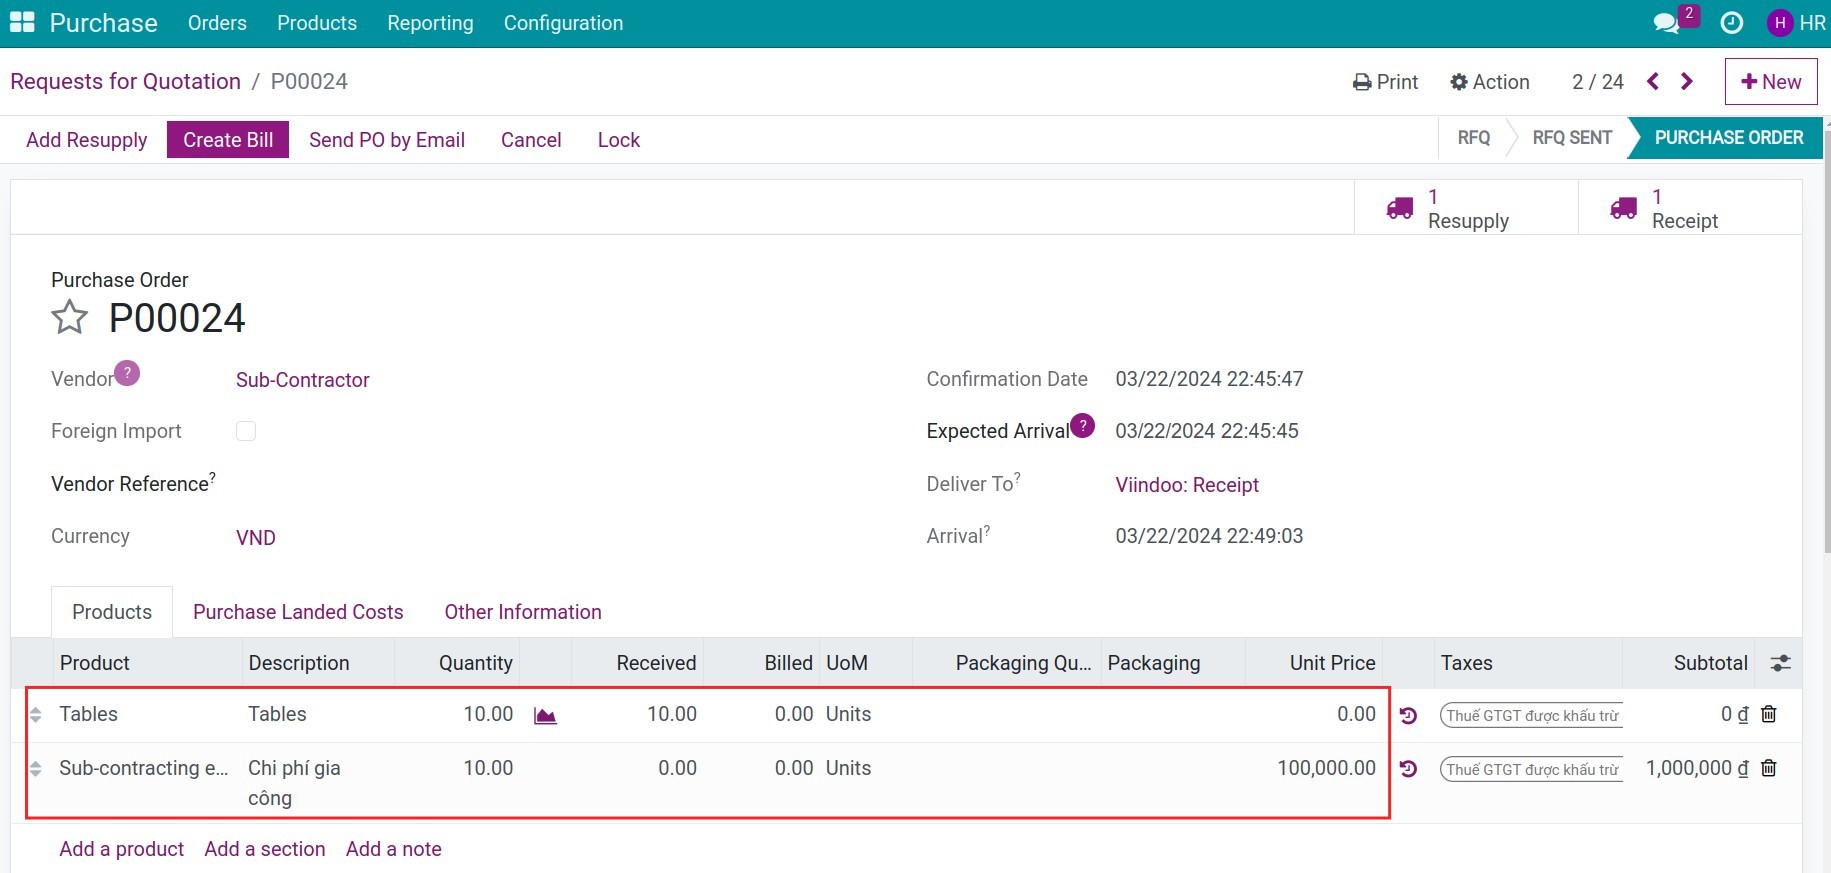Click the Purchase app title
Viewport: 1831px width, 873px height.
point(104,23)
